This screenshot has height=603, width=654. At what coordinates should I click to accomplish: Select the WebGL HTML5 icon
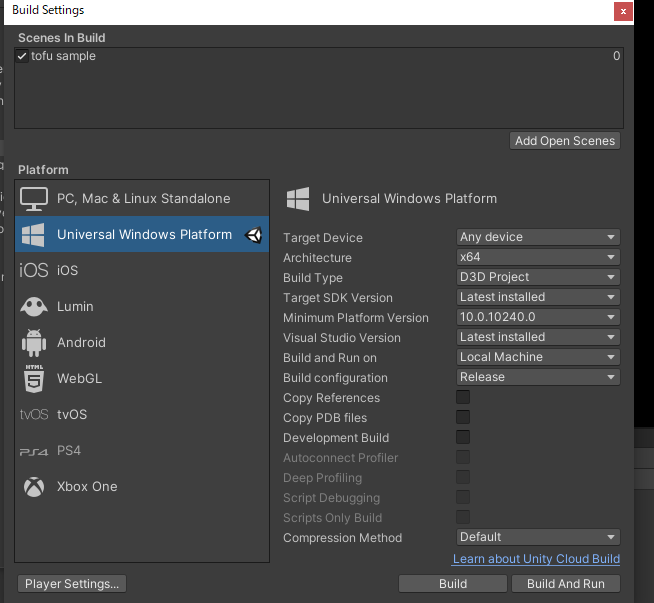[x=34, y=379]
